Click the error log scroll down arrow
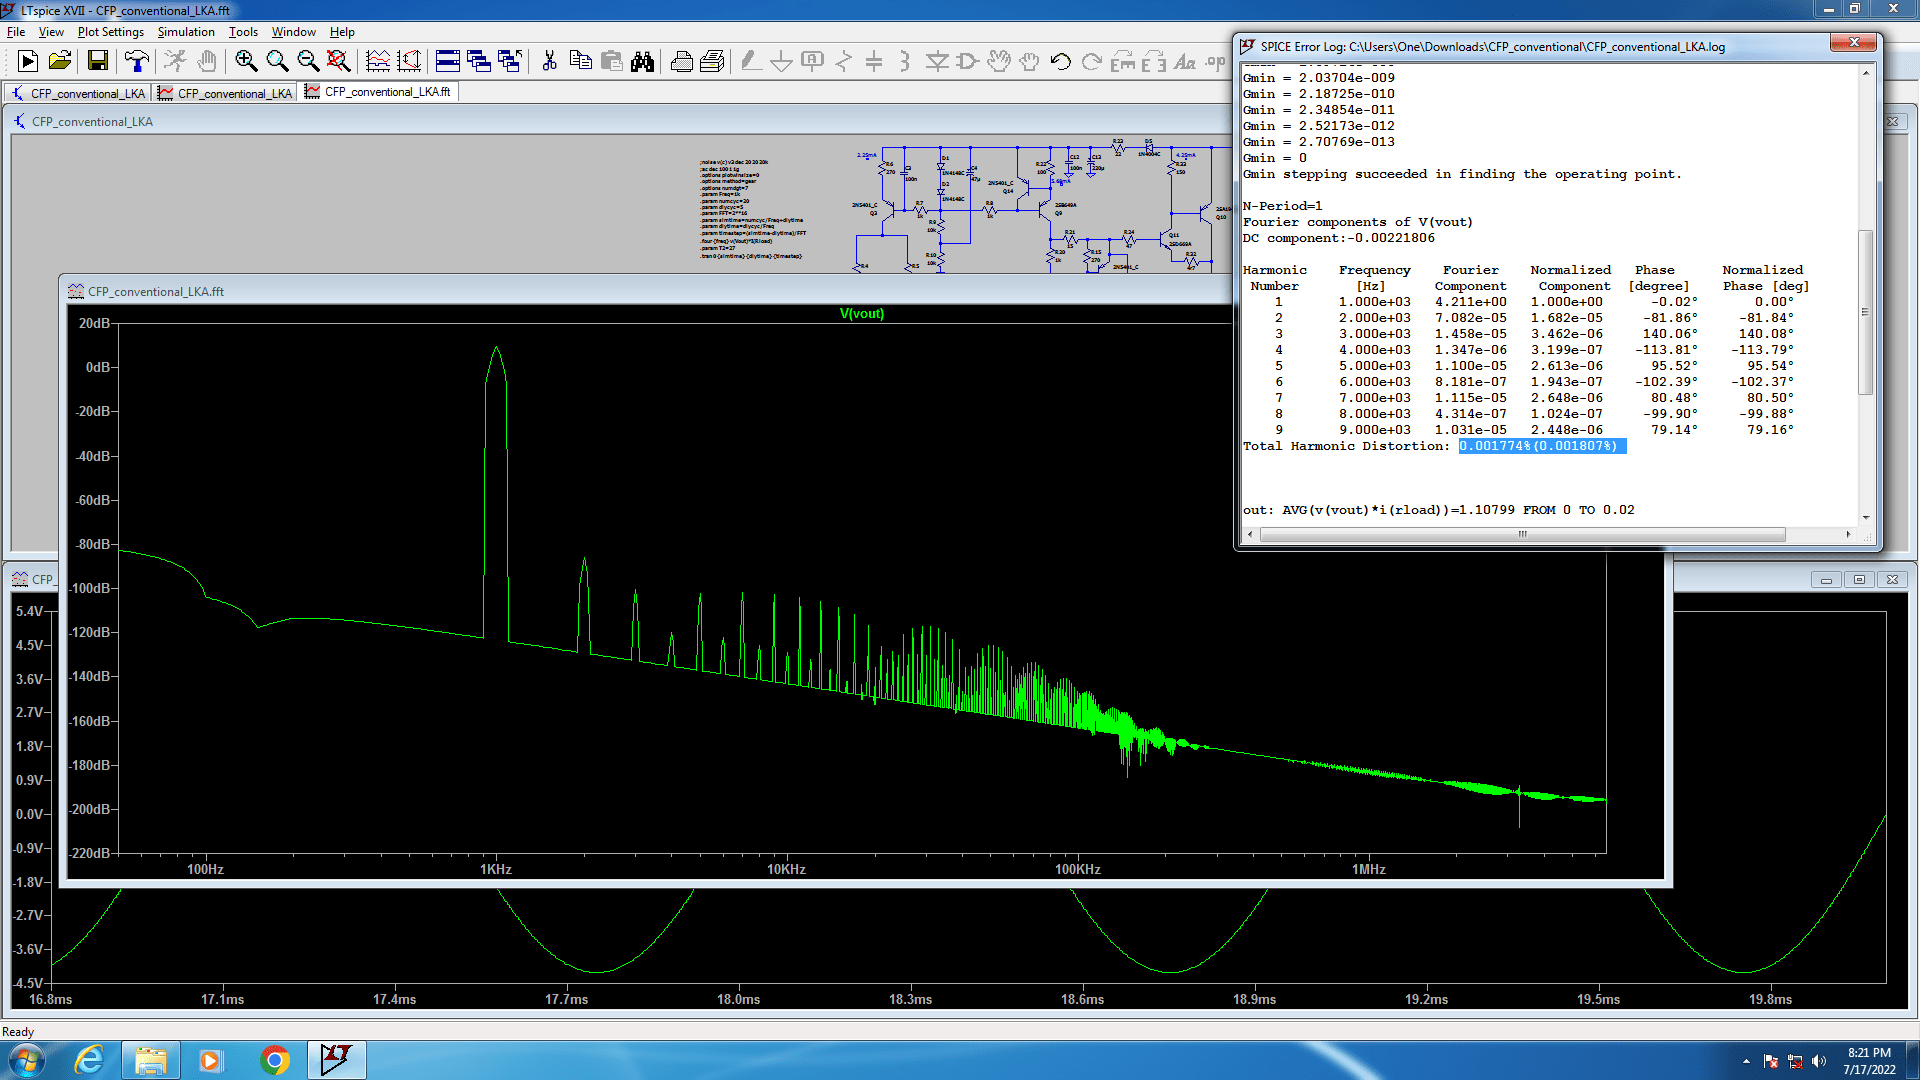1920x1080 pixels. coord(1865,518)
